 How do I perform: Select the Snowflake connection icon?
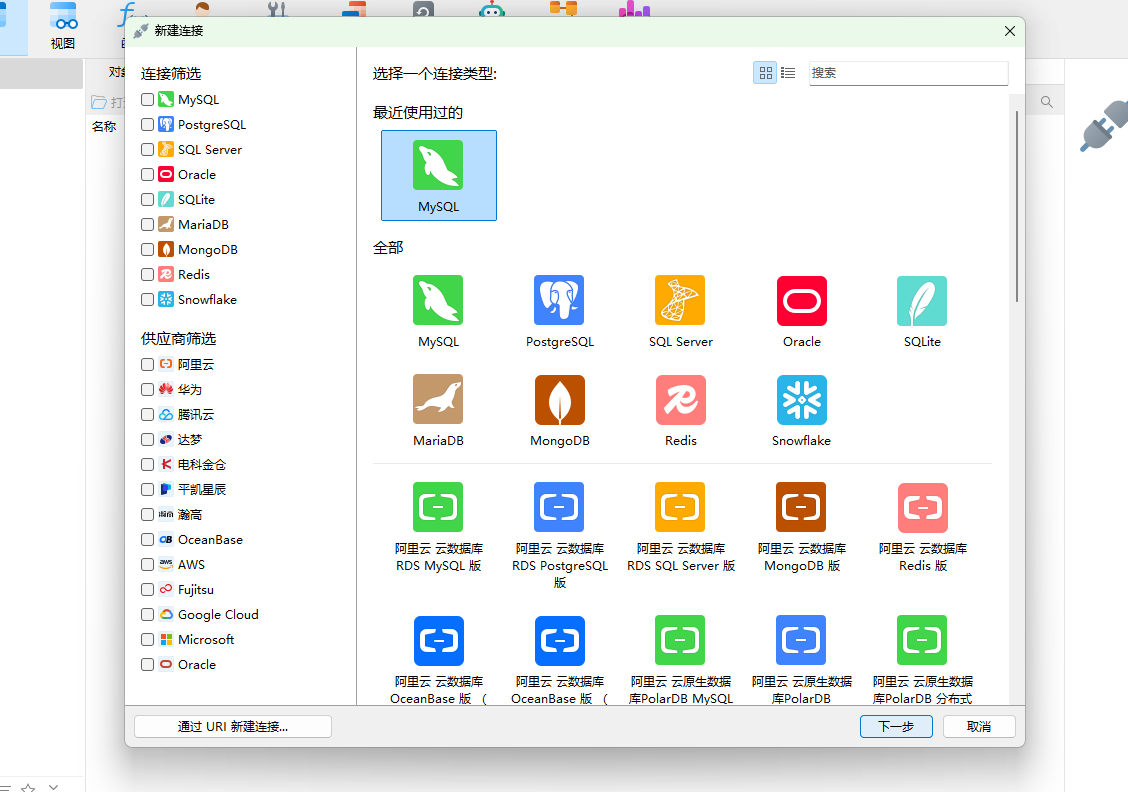click(801, 399)
